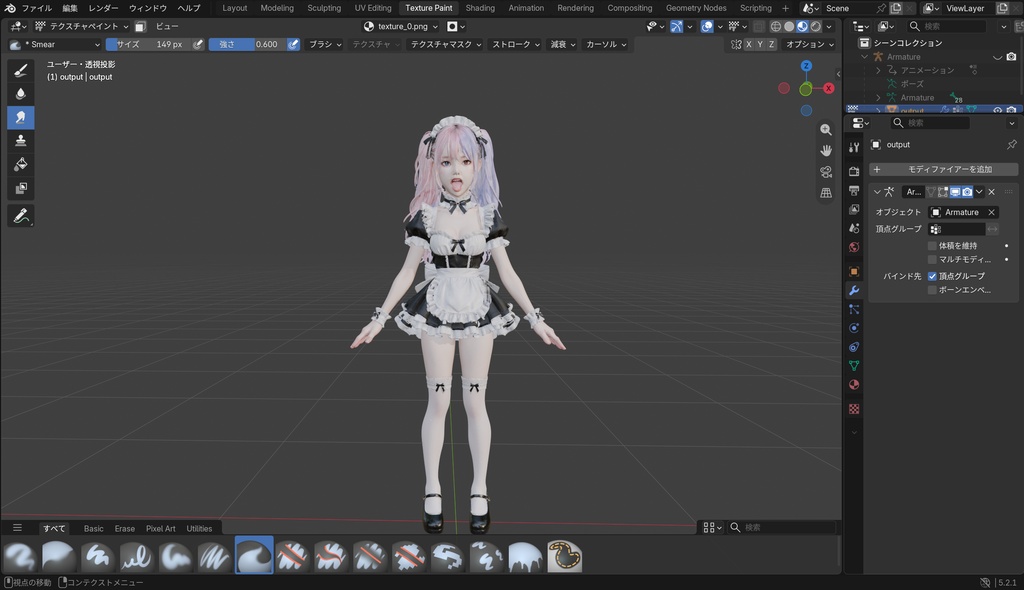Open the Output properties tab icon

click(x=854, y=190)
